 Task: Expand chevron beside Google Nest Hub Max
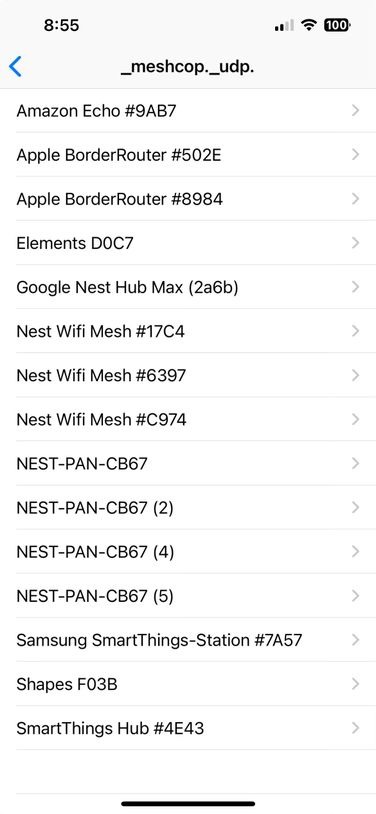[x=355, y=287]
